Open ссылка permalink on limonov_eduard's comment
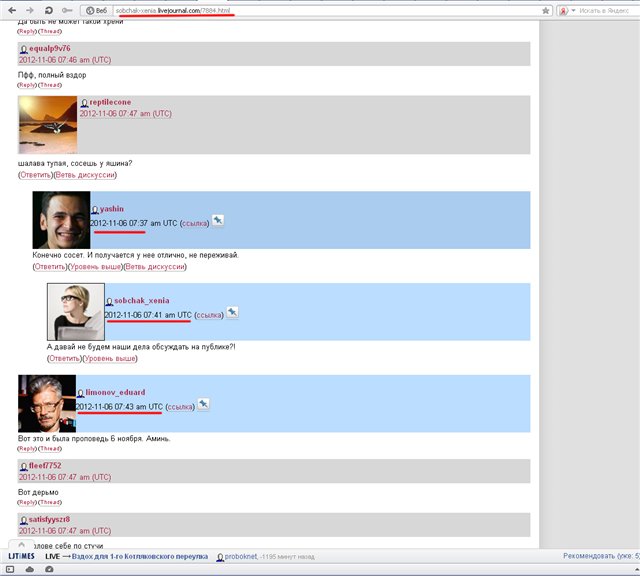Screen dimensions: 640x576 (x=179, y=407)
